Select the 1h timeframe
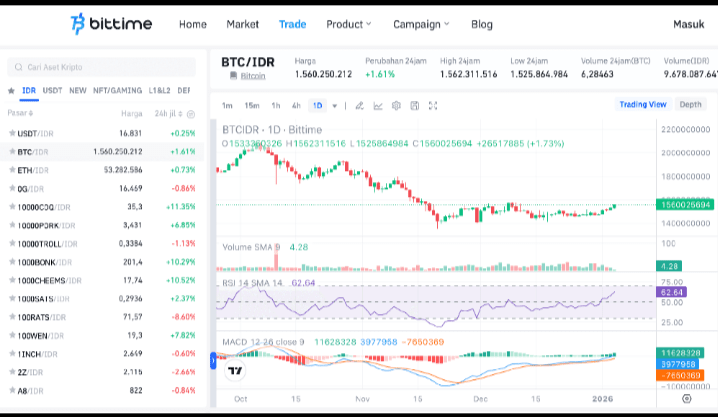This screenshot has width=718, height=417. tap(276, 106)
